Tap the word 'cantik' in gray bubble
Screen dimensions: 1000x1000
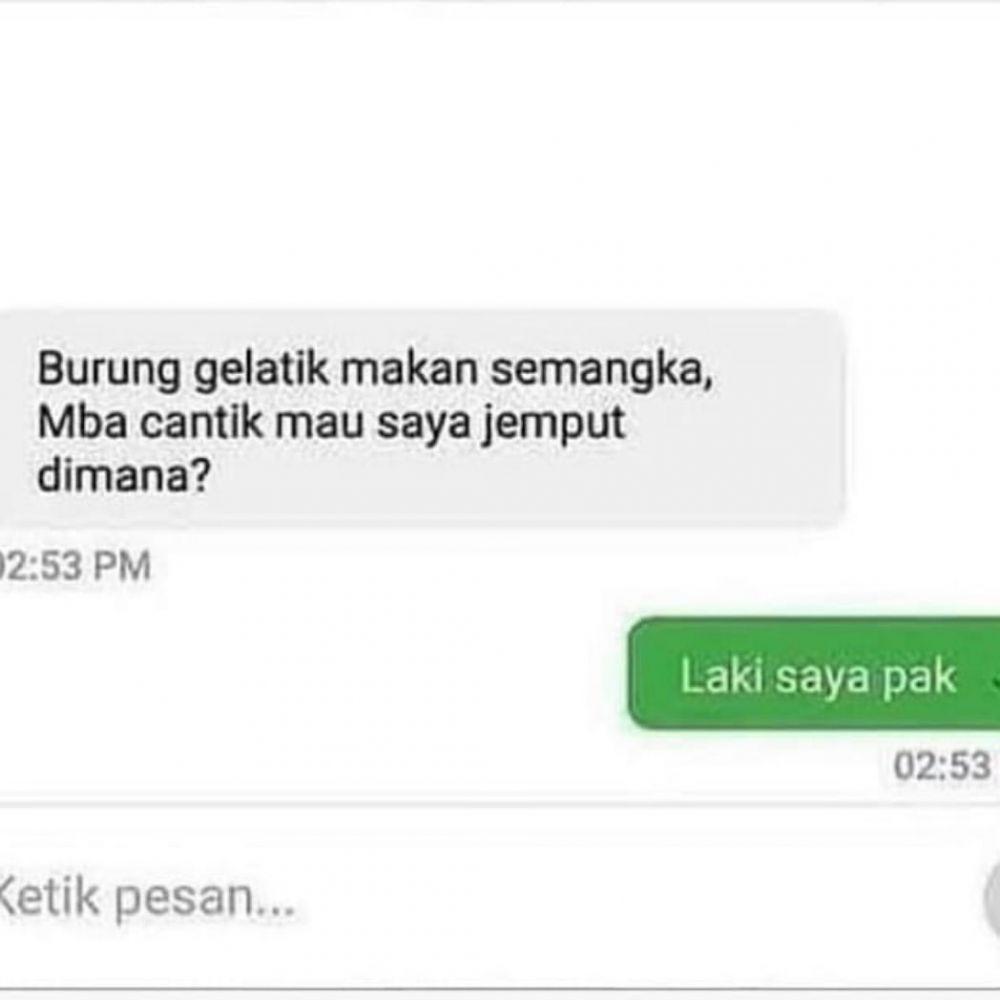click(201, 422)
